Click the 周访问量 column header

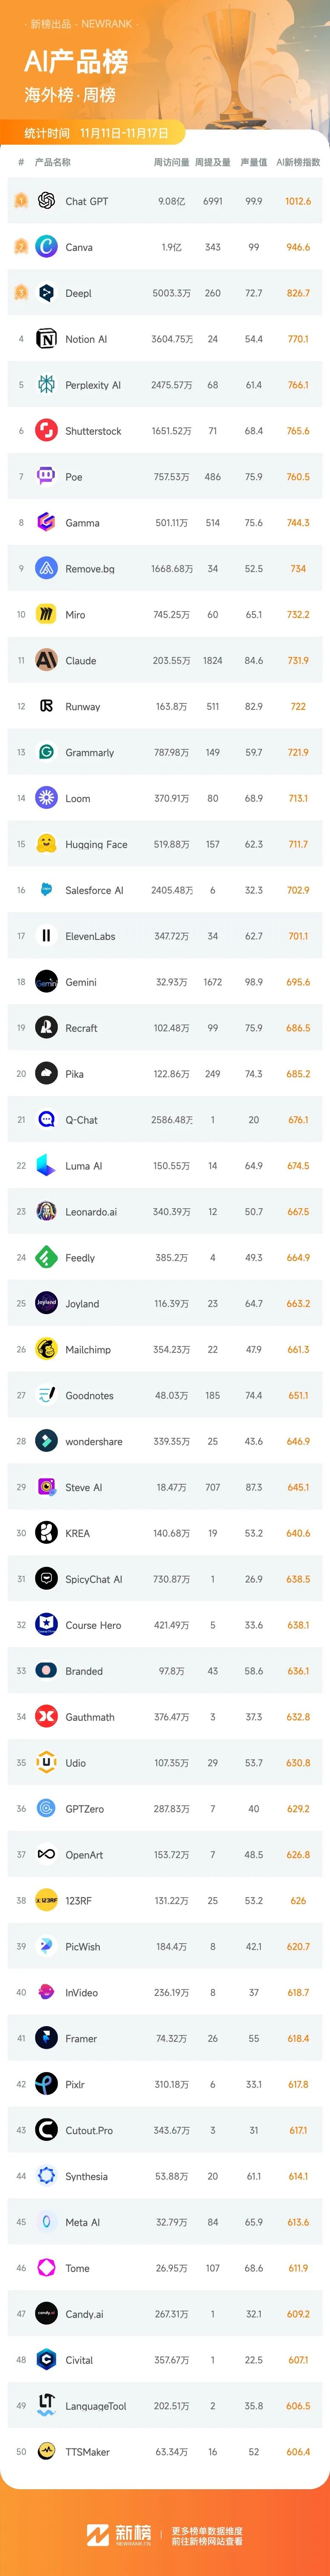(x=171, y=162)
